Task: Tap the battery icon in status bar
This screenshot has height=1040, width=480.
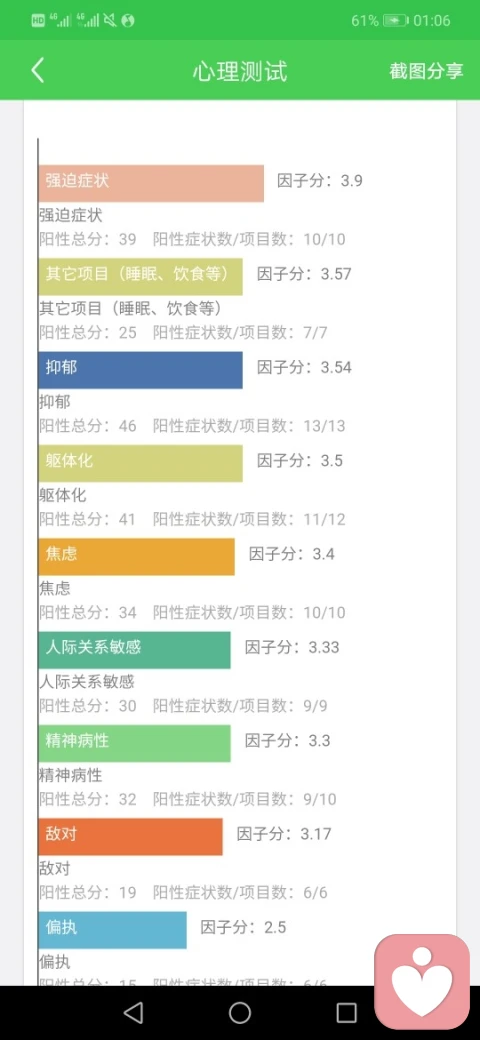Action: pos(395,21)
